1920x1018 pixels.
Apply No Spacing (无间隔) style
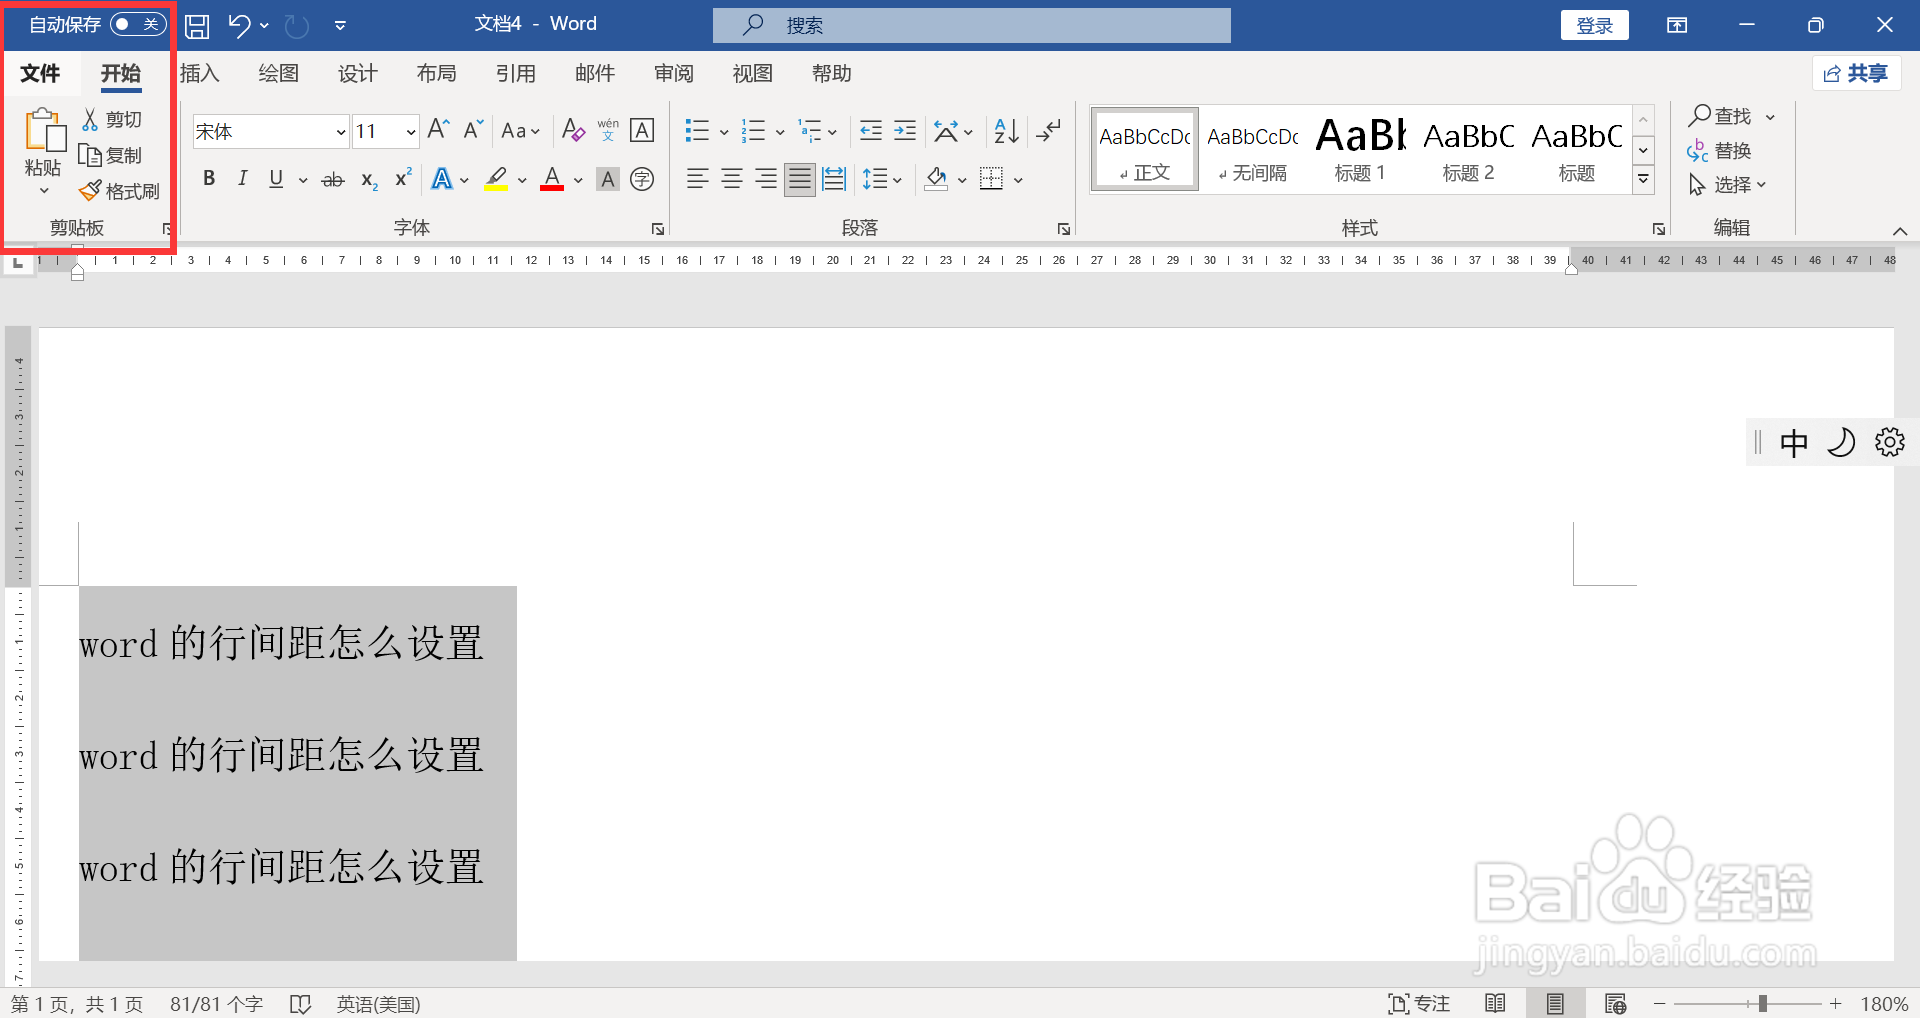point(1252,150)
